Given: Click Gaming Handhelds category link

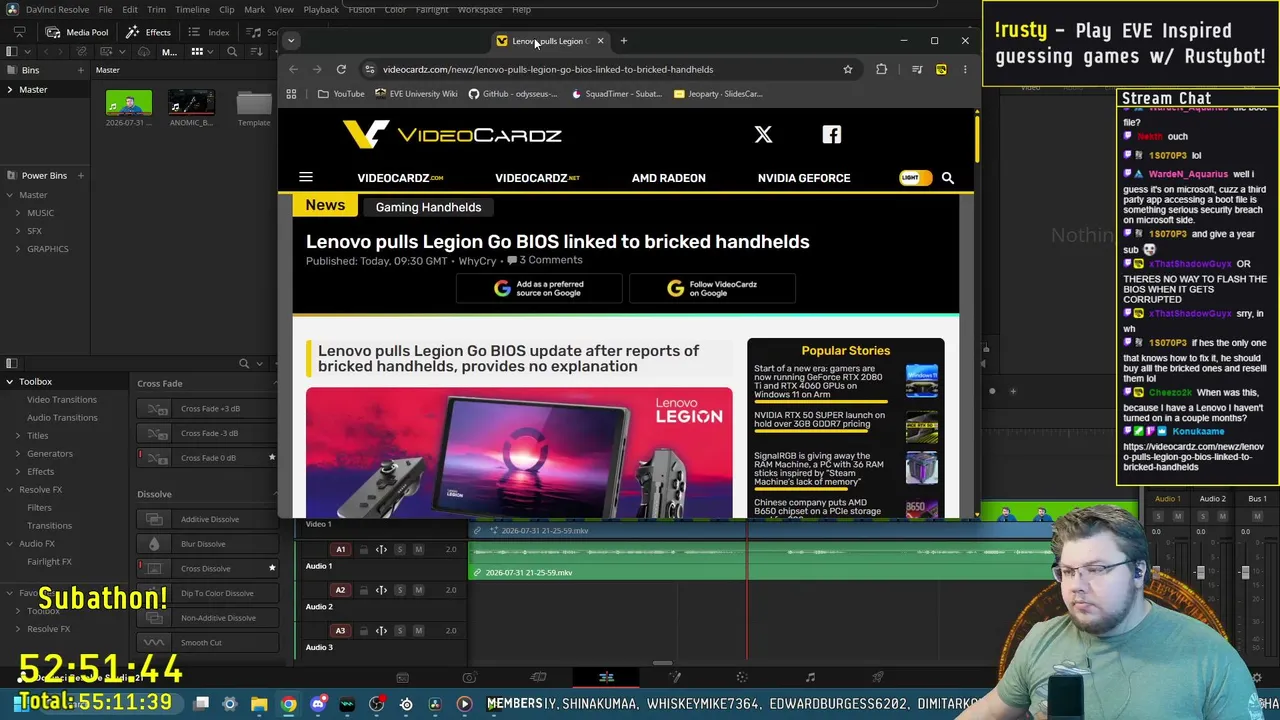Looking at the screenshot, I should (x=428, y=207).
